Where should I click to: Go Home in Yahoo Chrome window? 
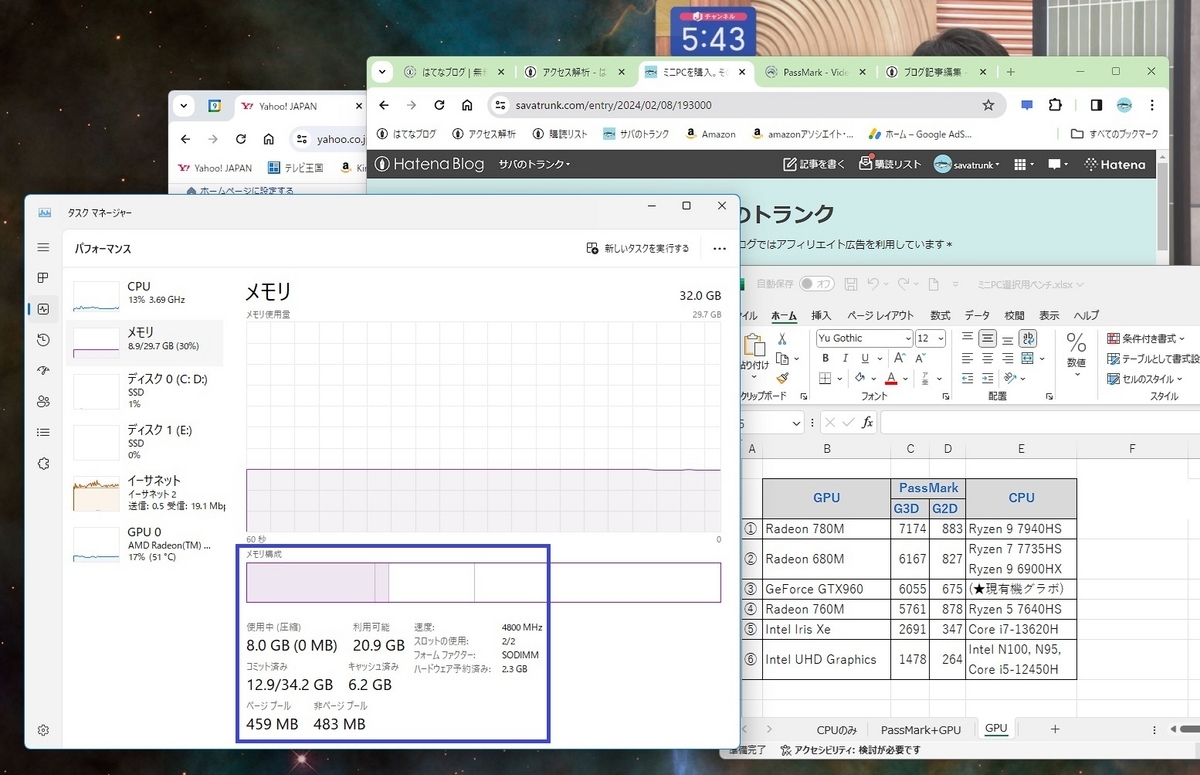[x=269, y=139]
